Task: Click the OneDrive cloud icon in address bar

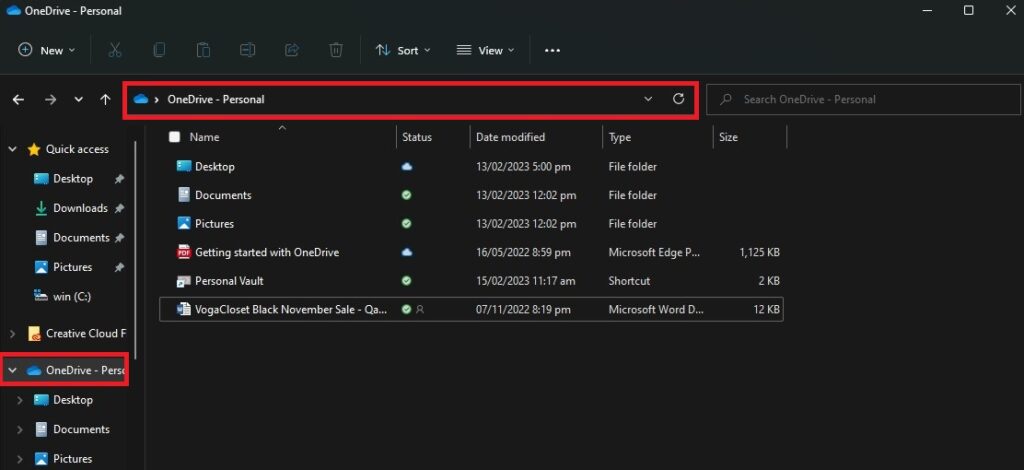Action: point(140,99)
